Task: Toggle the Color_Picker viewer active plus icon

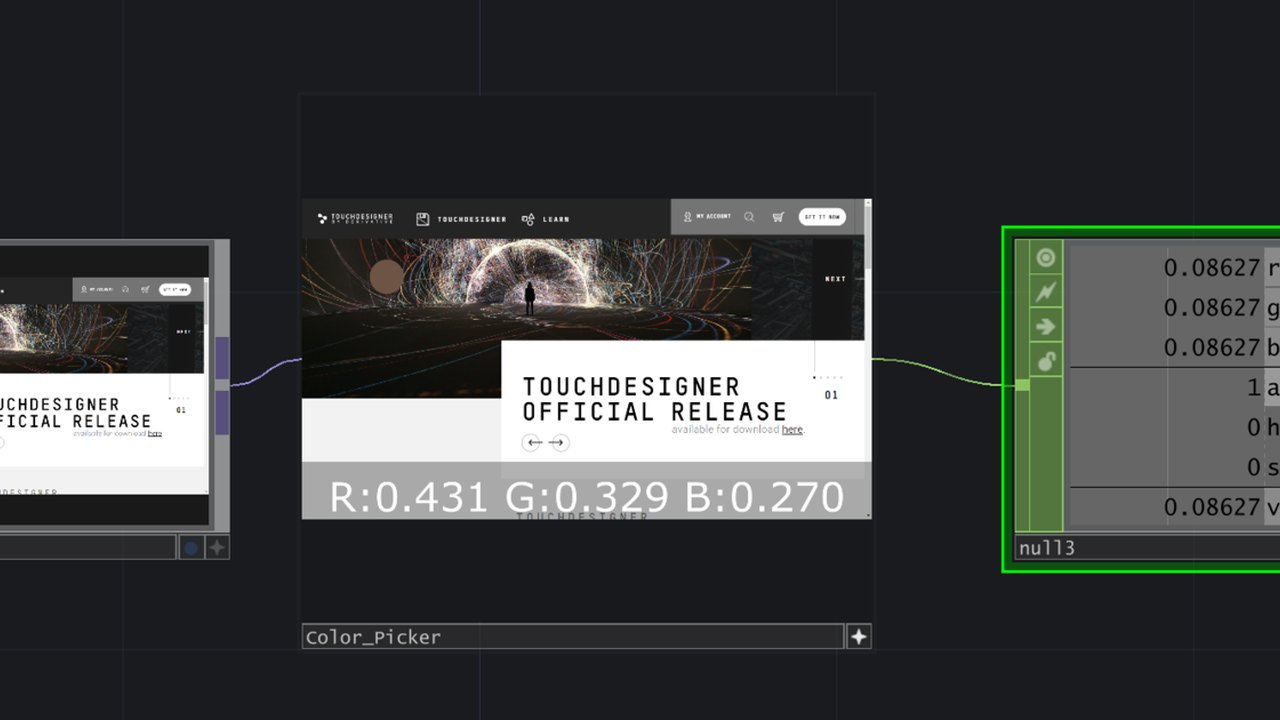Action: (859, 636)
